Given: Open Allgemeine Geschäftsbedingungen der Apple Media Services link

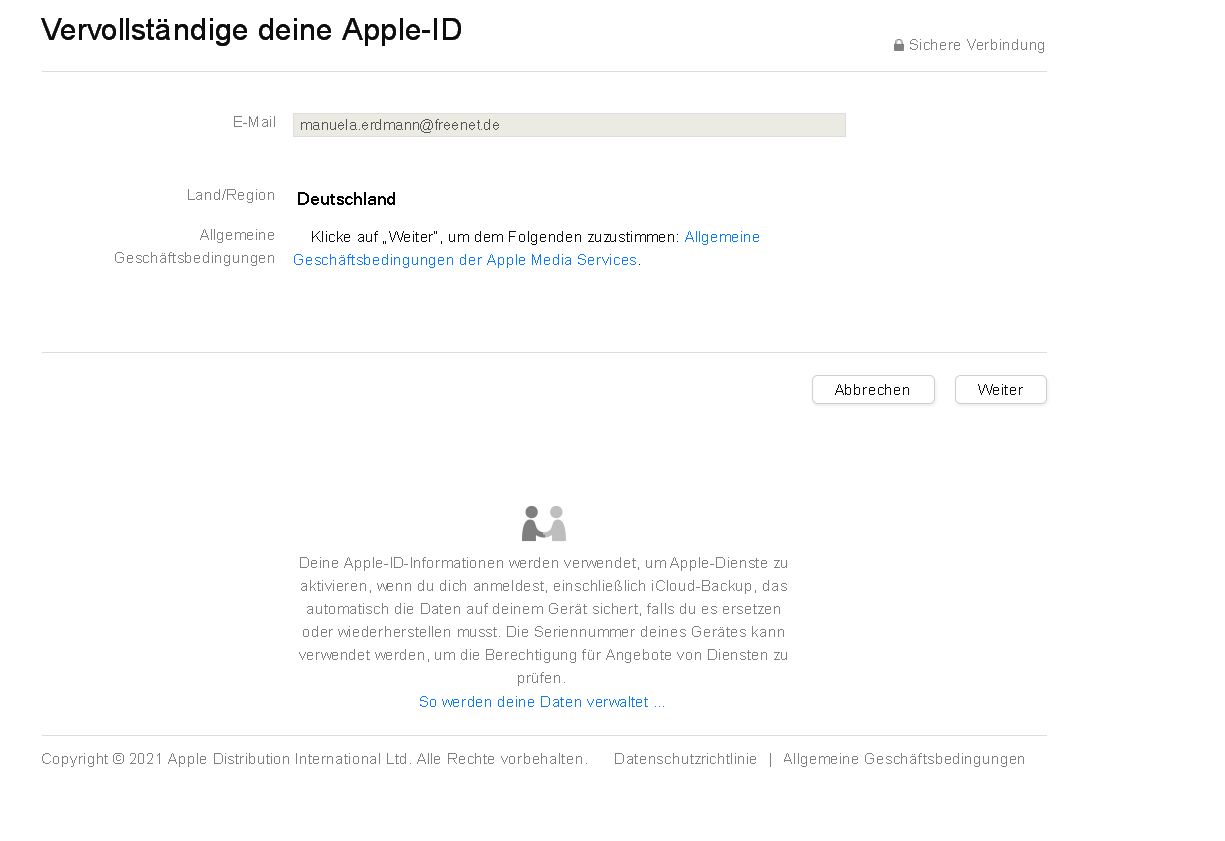Looking at the screenshot, I should coord(526,249).
